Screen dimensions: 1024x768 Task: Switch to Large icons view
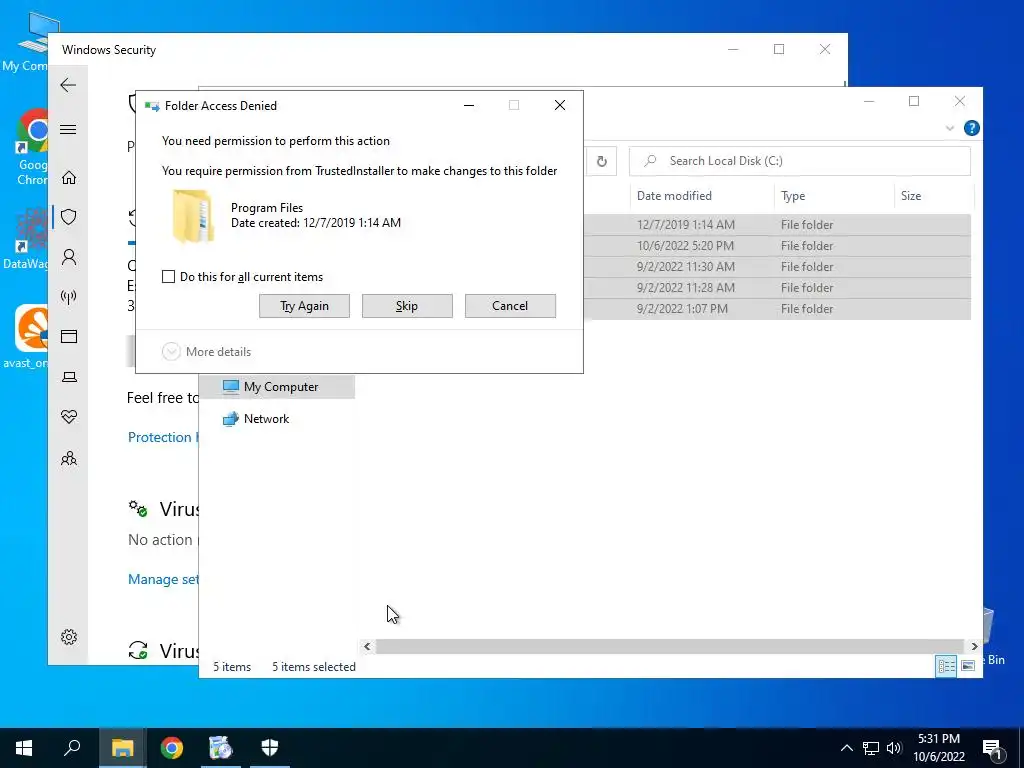coord(968,665)
